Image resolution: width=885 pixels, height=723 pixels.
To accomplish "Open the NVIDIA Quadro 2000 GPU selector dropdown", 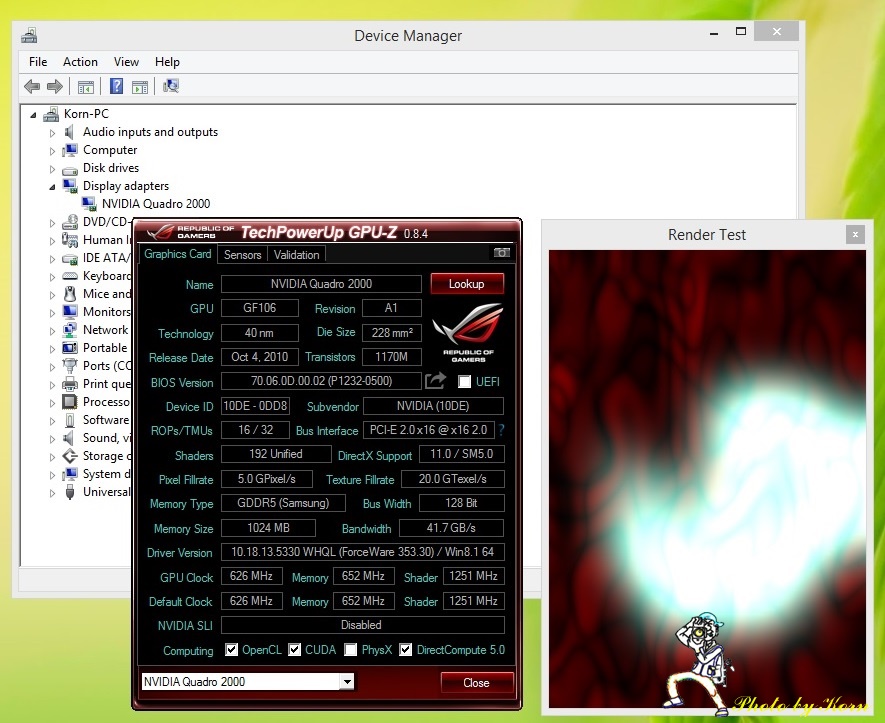I will point(347,682).
